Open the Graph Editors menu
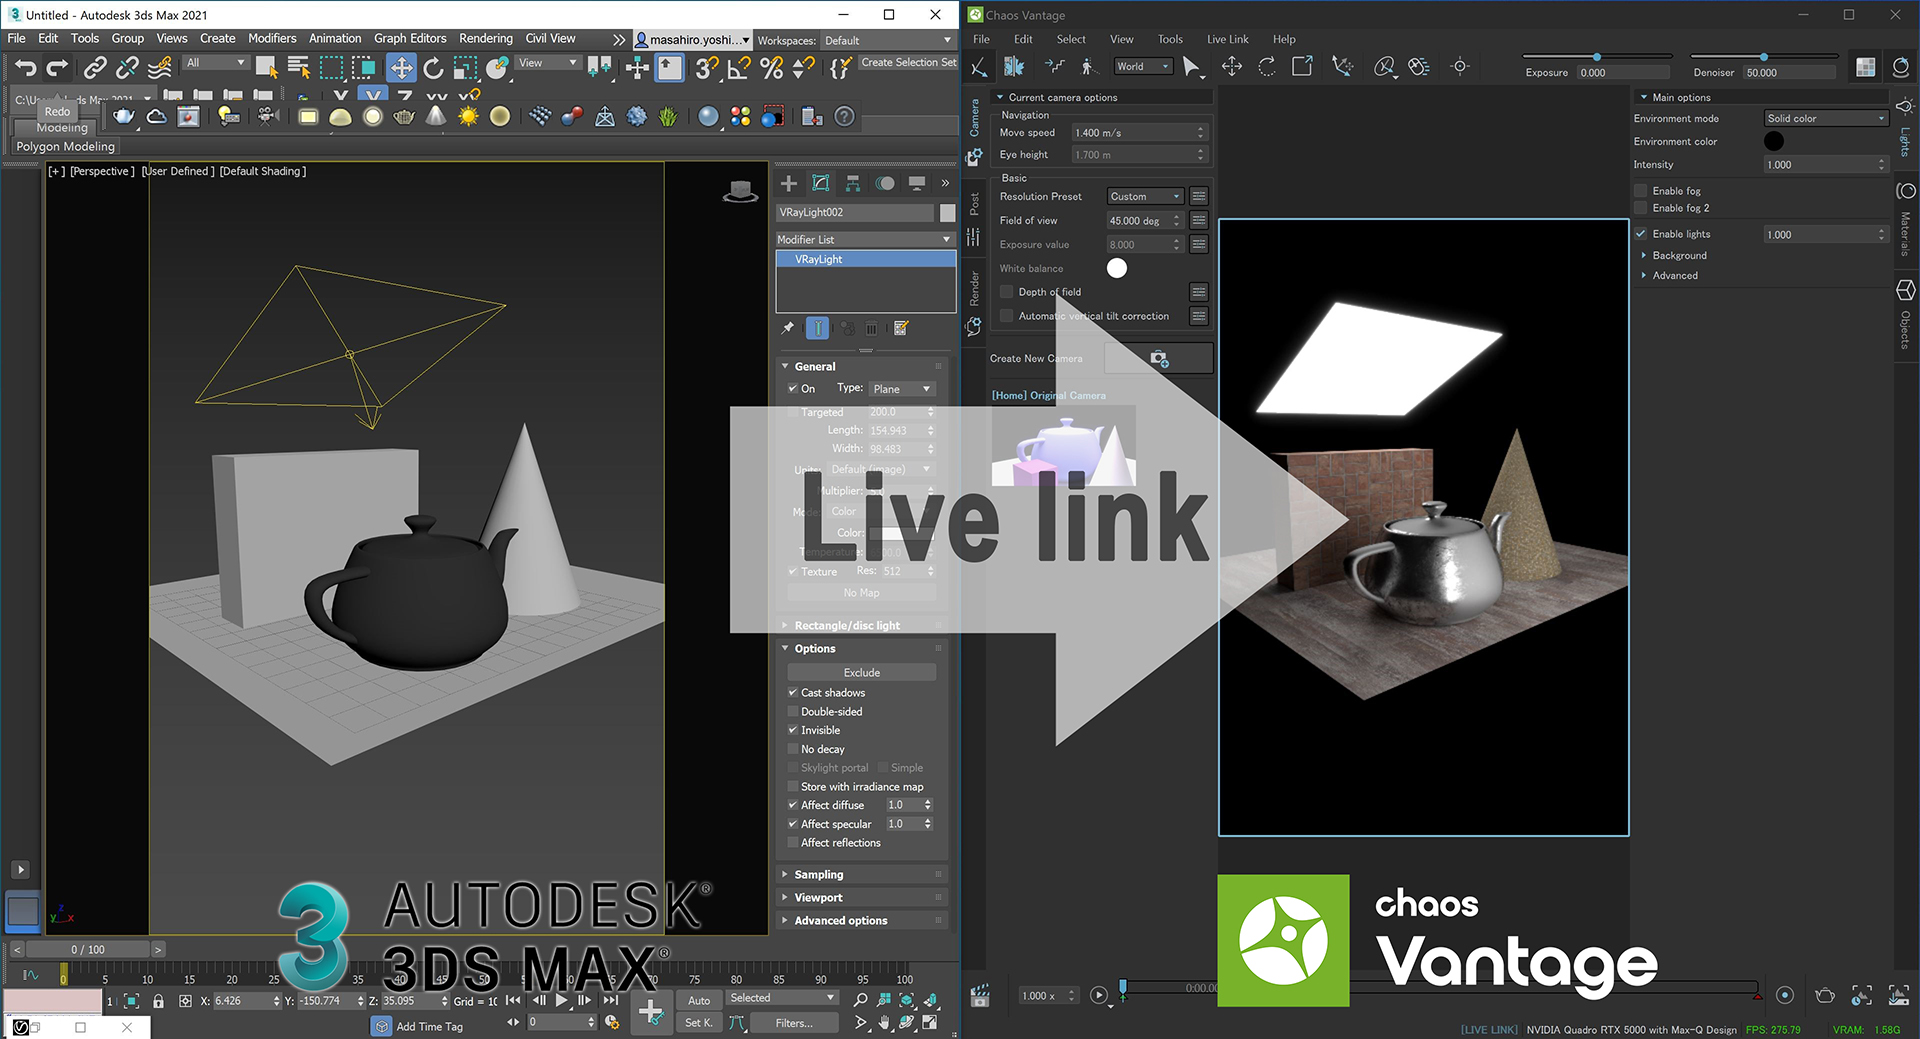The height and width of the screenshot is (1039, 1920). click(410, 38)
